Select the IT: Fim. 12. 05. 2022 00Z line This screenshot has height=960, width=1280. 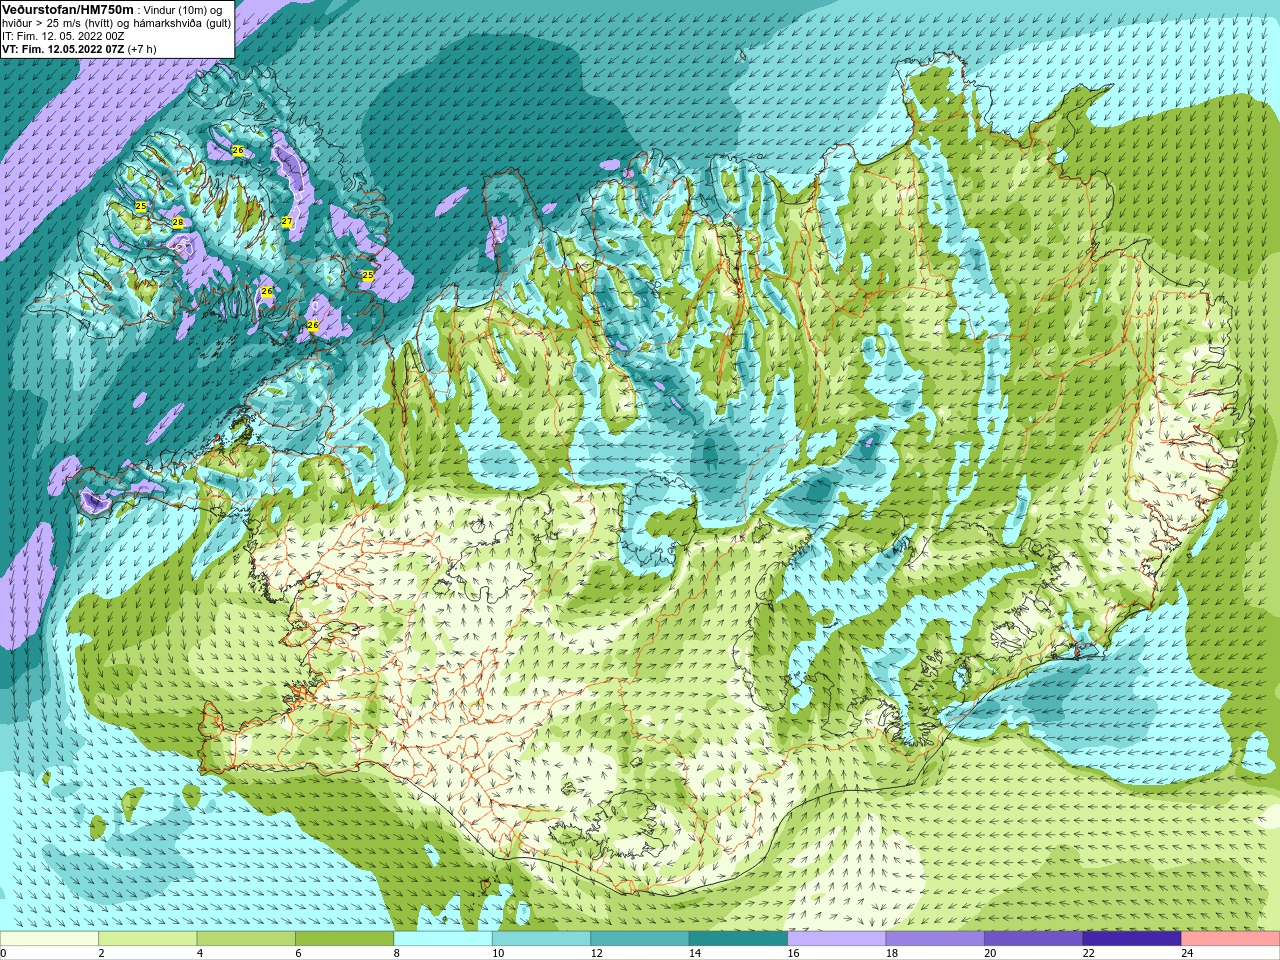click(63, 36)
